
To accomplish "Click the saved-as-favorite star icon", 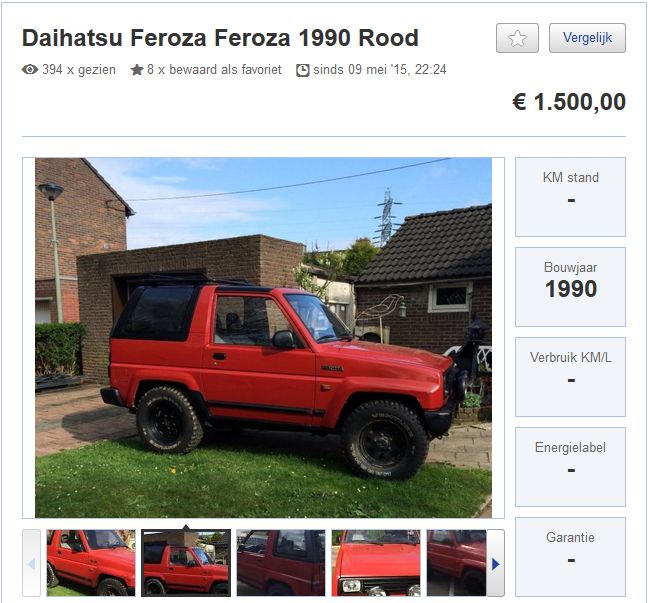I will pos(137,70).
